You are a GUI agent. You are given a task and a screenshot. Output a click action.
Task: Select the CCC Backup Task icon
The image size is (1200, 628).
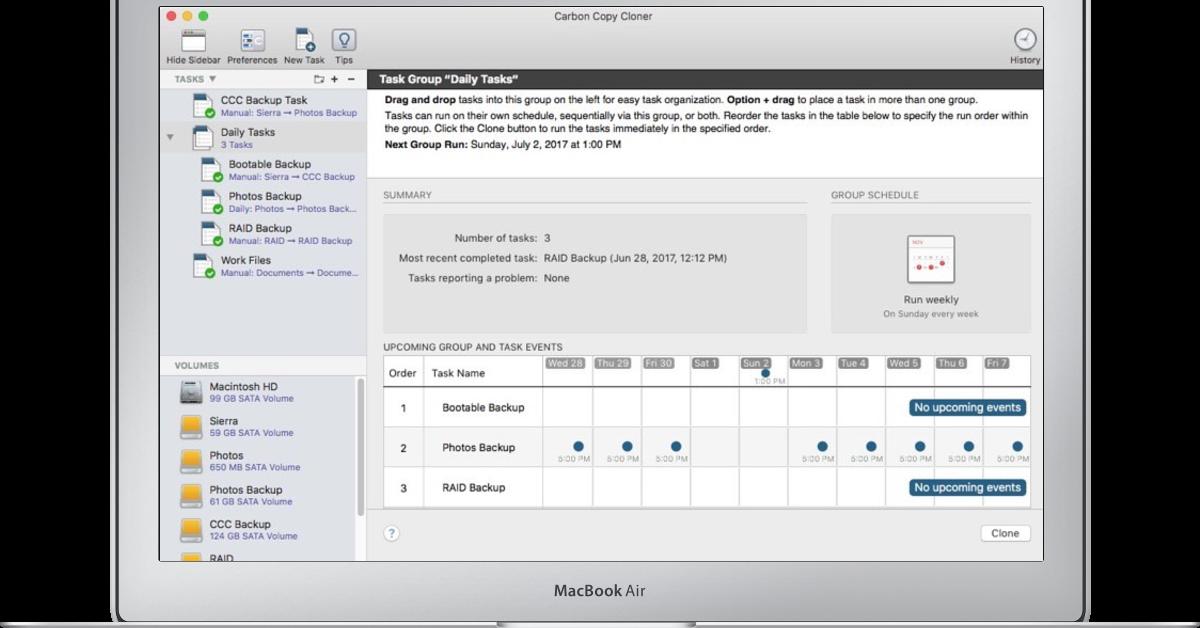pyautogui.click(x=203, y=105)
